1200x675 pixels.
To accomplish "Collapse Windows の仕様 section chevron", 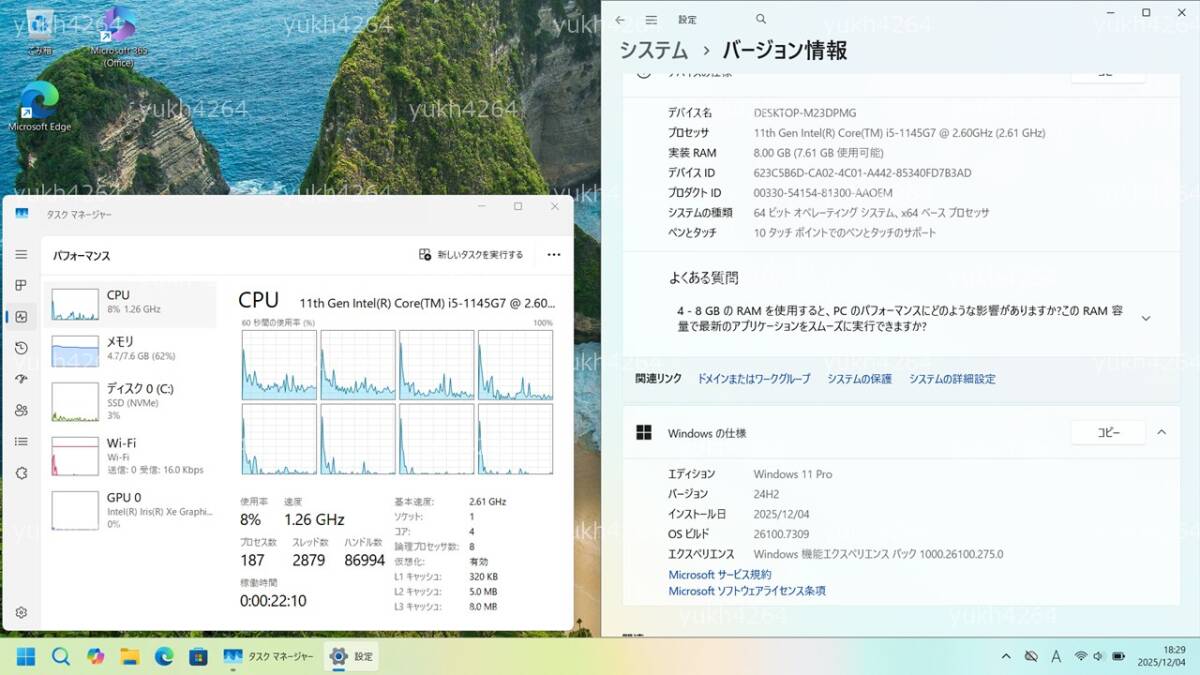I will 1161,433.
